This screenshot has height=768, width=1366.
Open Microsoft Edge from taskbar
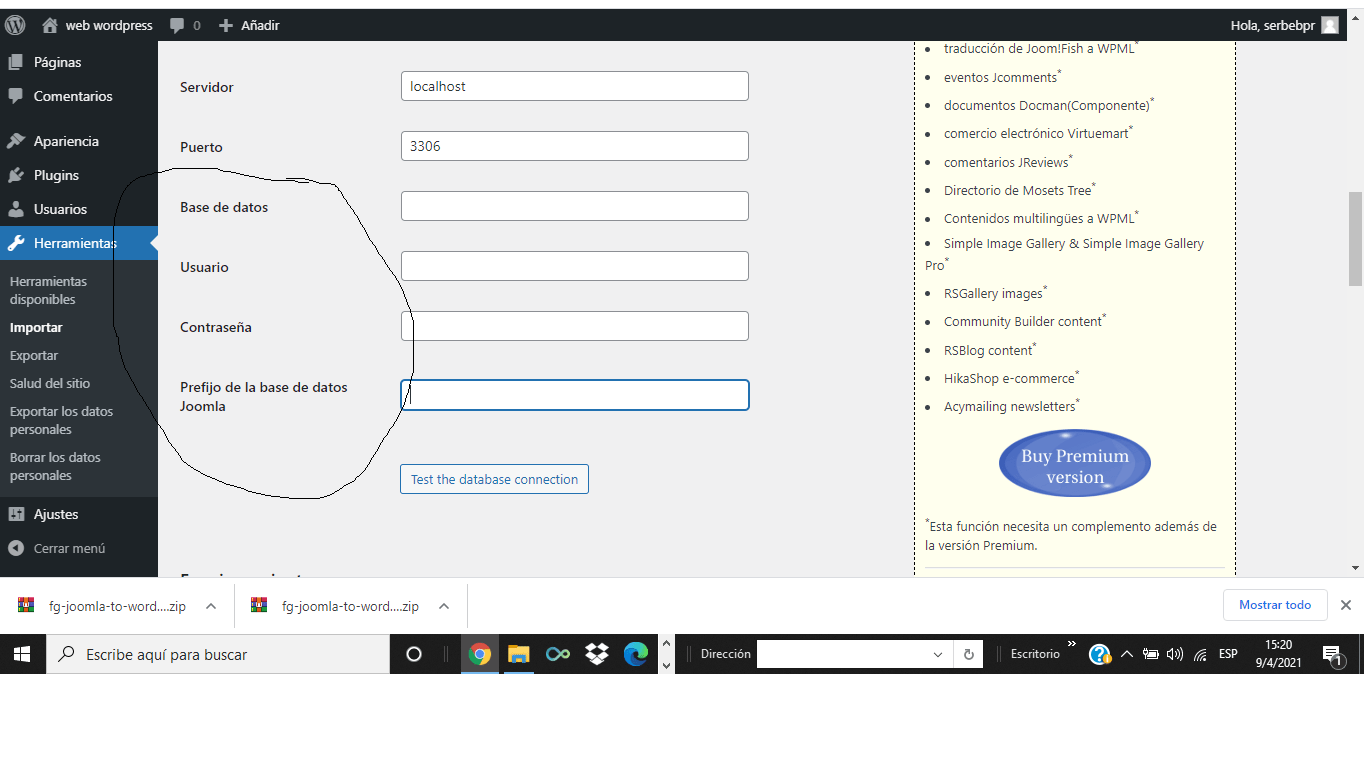click(636, 654)
